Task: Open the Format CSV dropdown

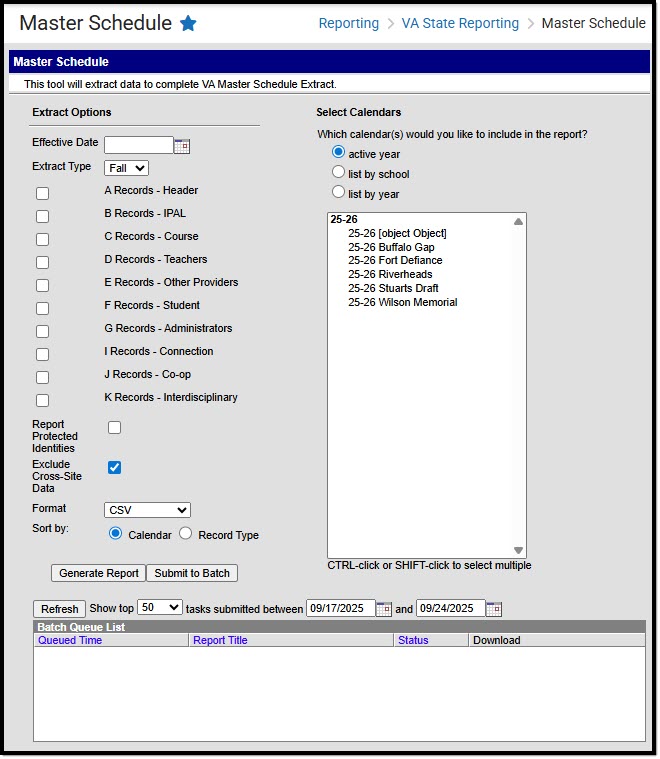Action: pyautogui.click(x=147, y=510)
